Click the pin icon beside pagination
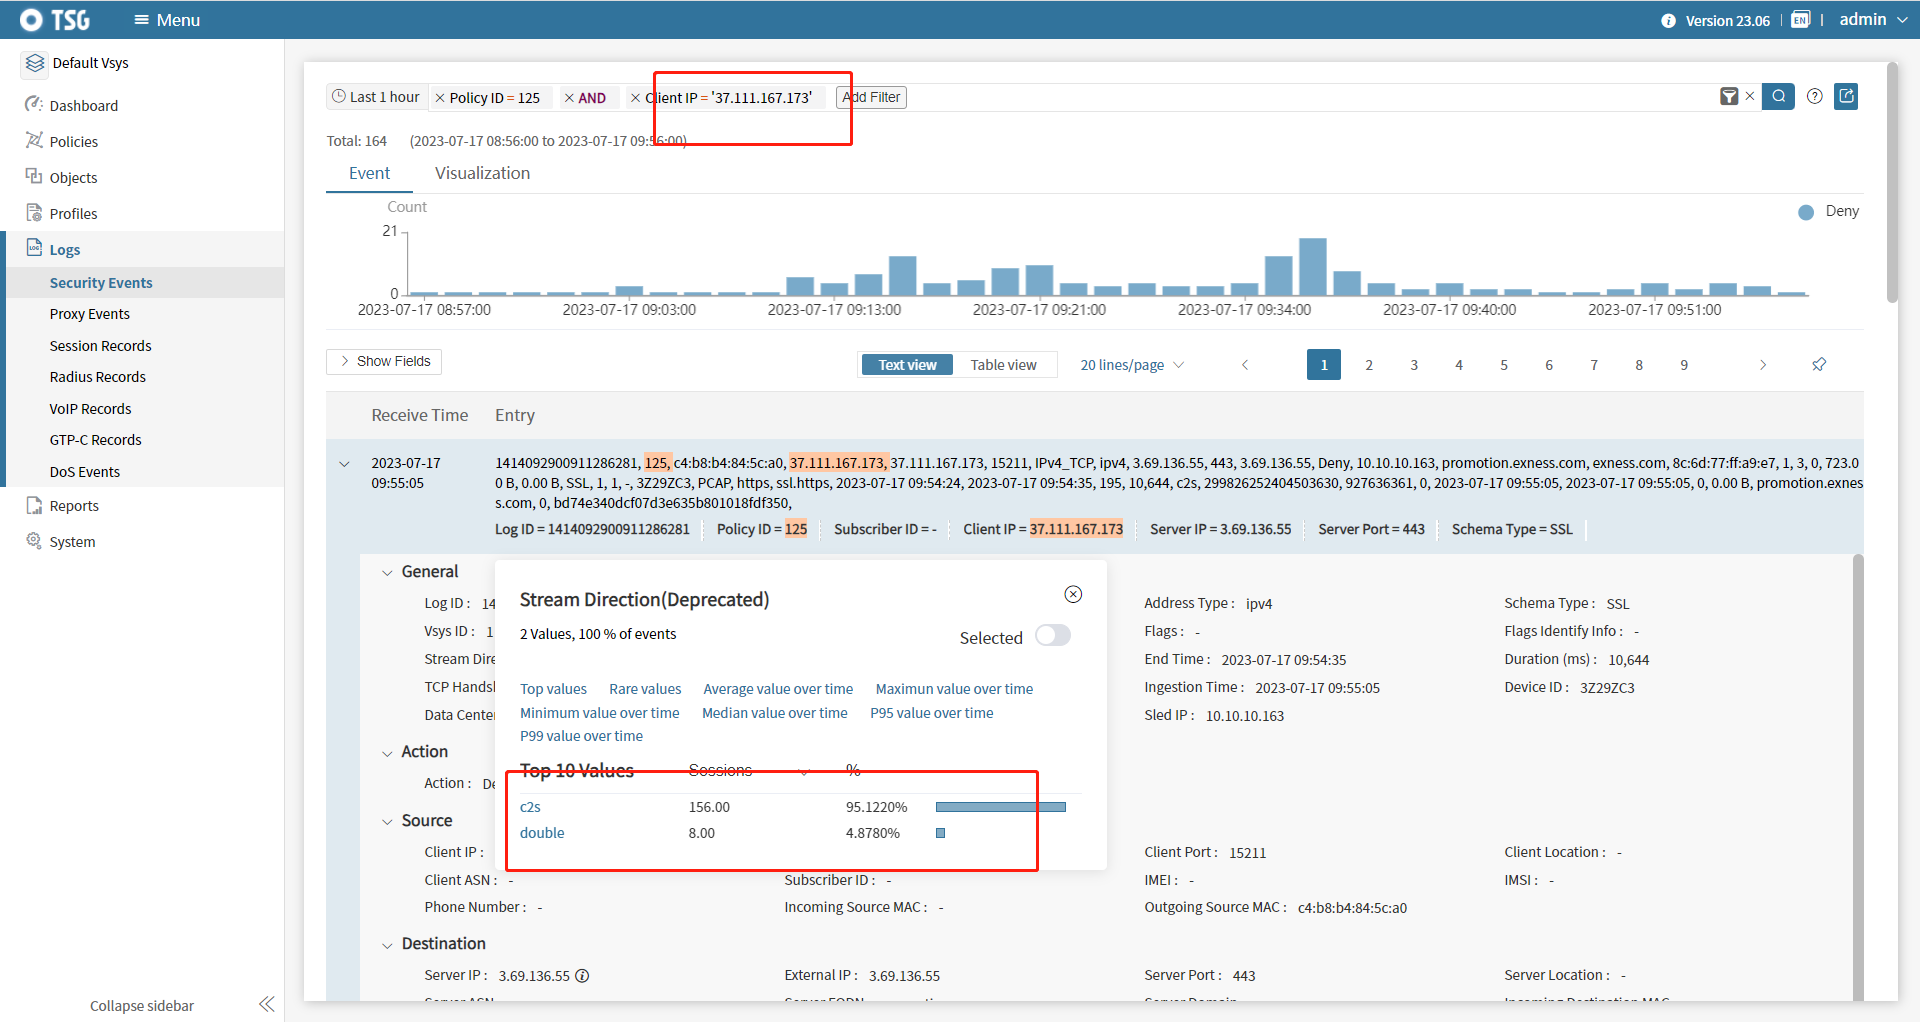This screenshot has width=1920, height=1022. click(1819, 365)
